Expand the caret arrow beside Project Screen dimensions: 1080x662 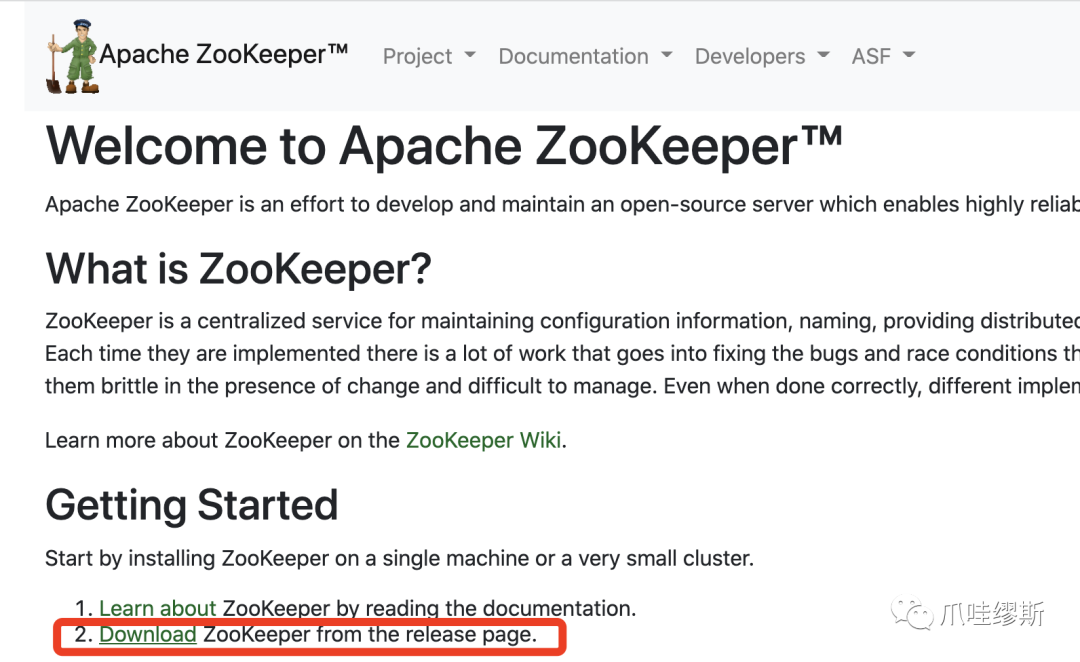(x=470, y=56)
